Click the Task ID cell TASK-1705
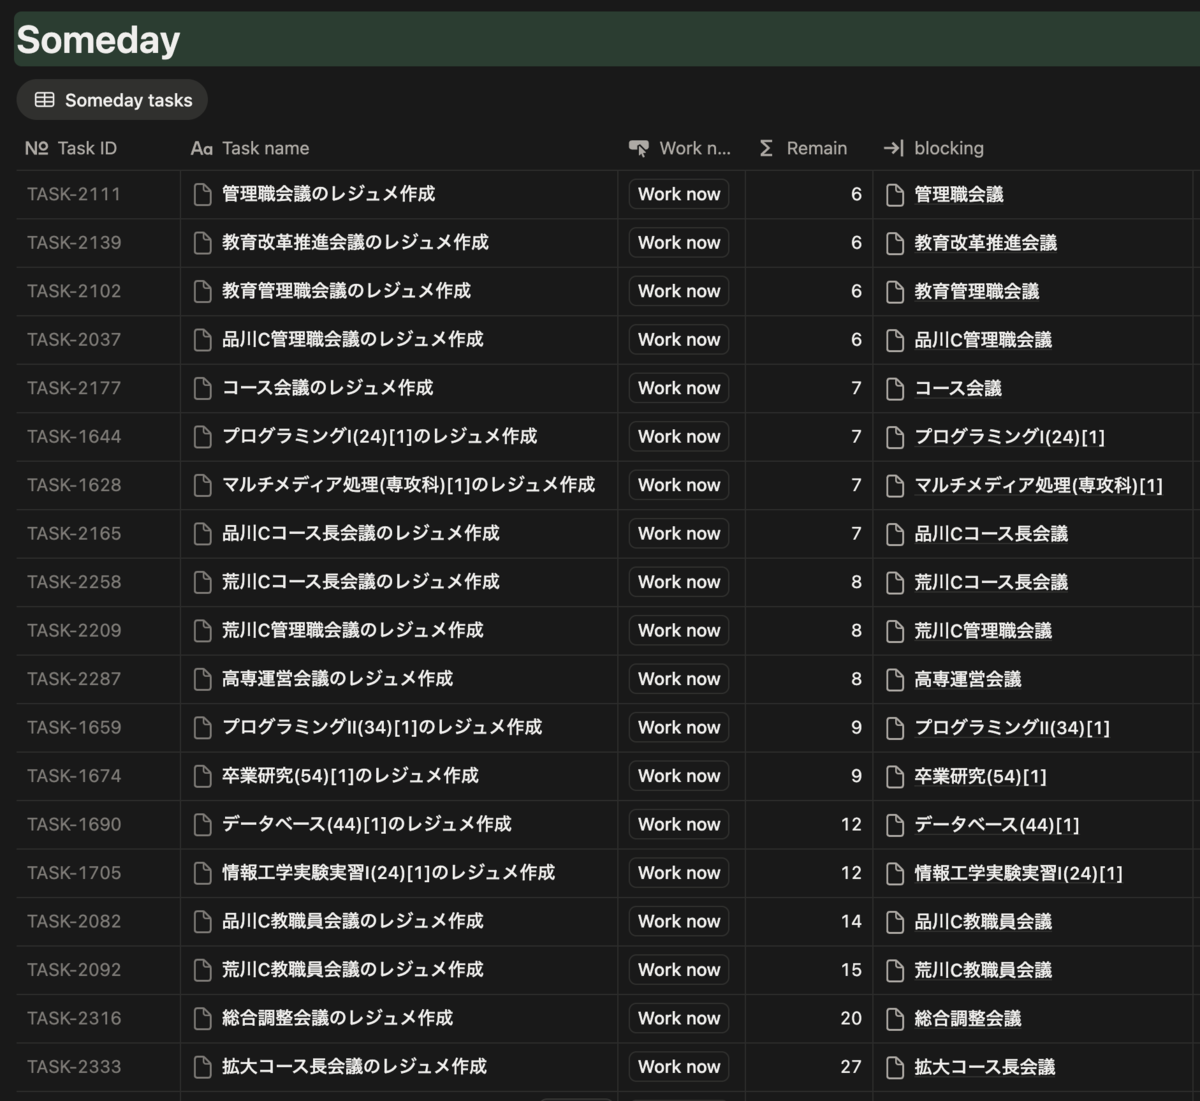Screen dimensions: 1200x1101 [74, 873]
